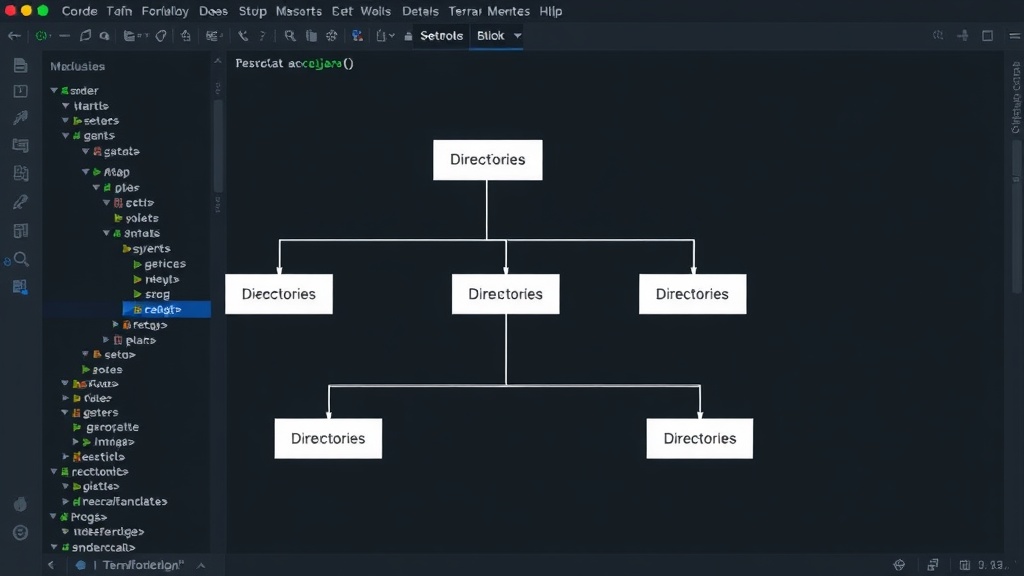Open the Terrai menu

465,11
